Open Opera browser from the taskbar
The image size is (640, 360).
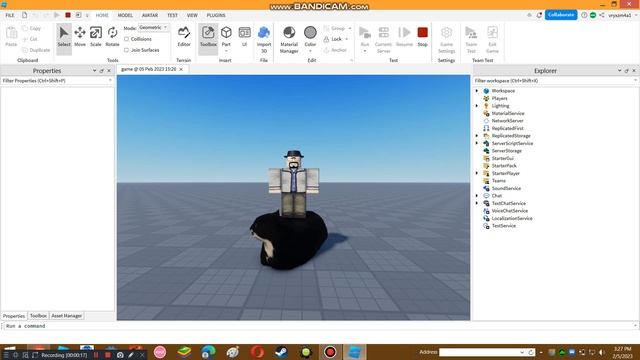tap(257, 352)
